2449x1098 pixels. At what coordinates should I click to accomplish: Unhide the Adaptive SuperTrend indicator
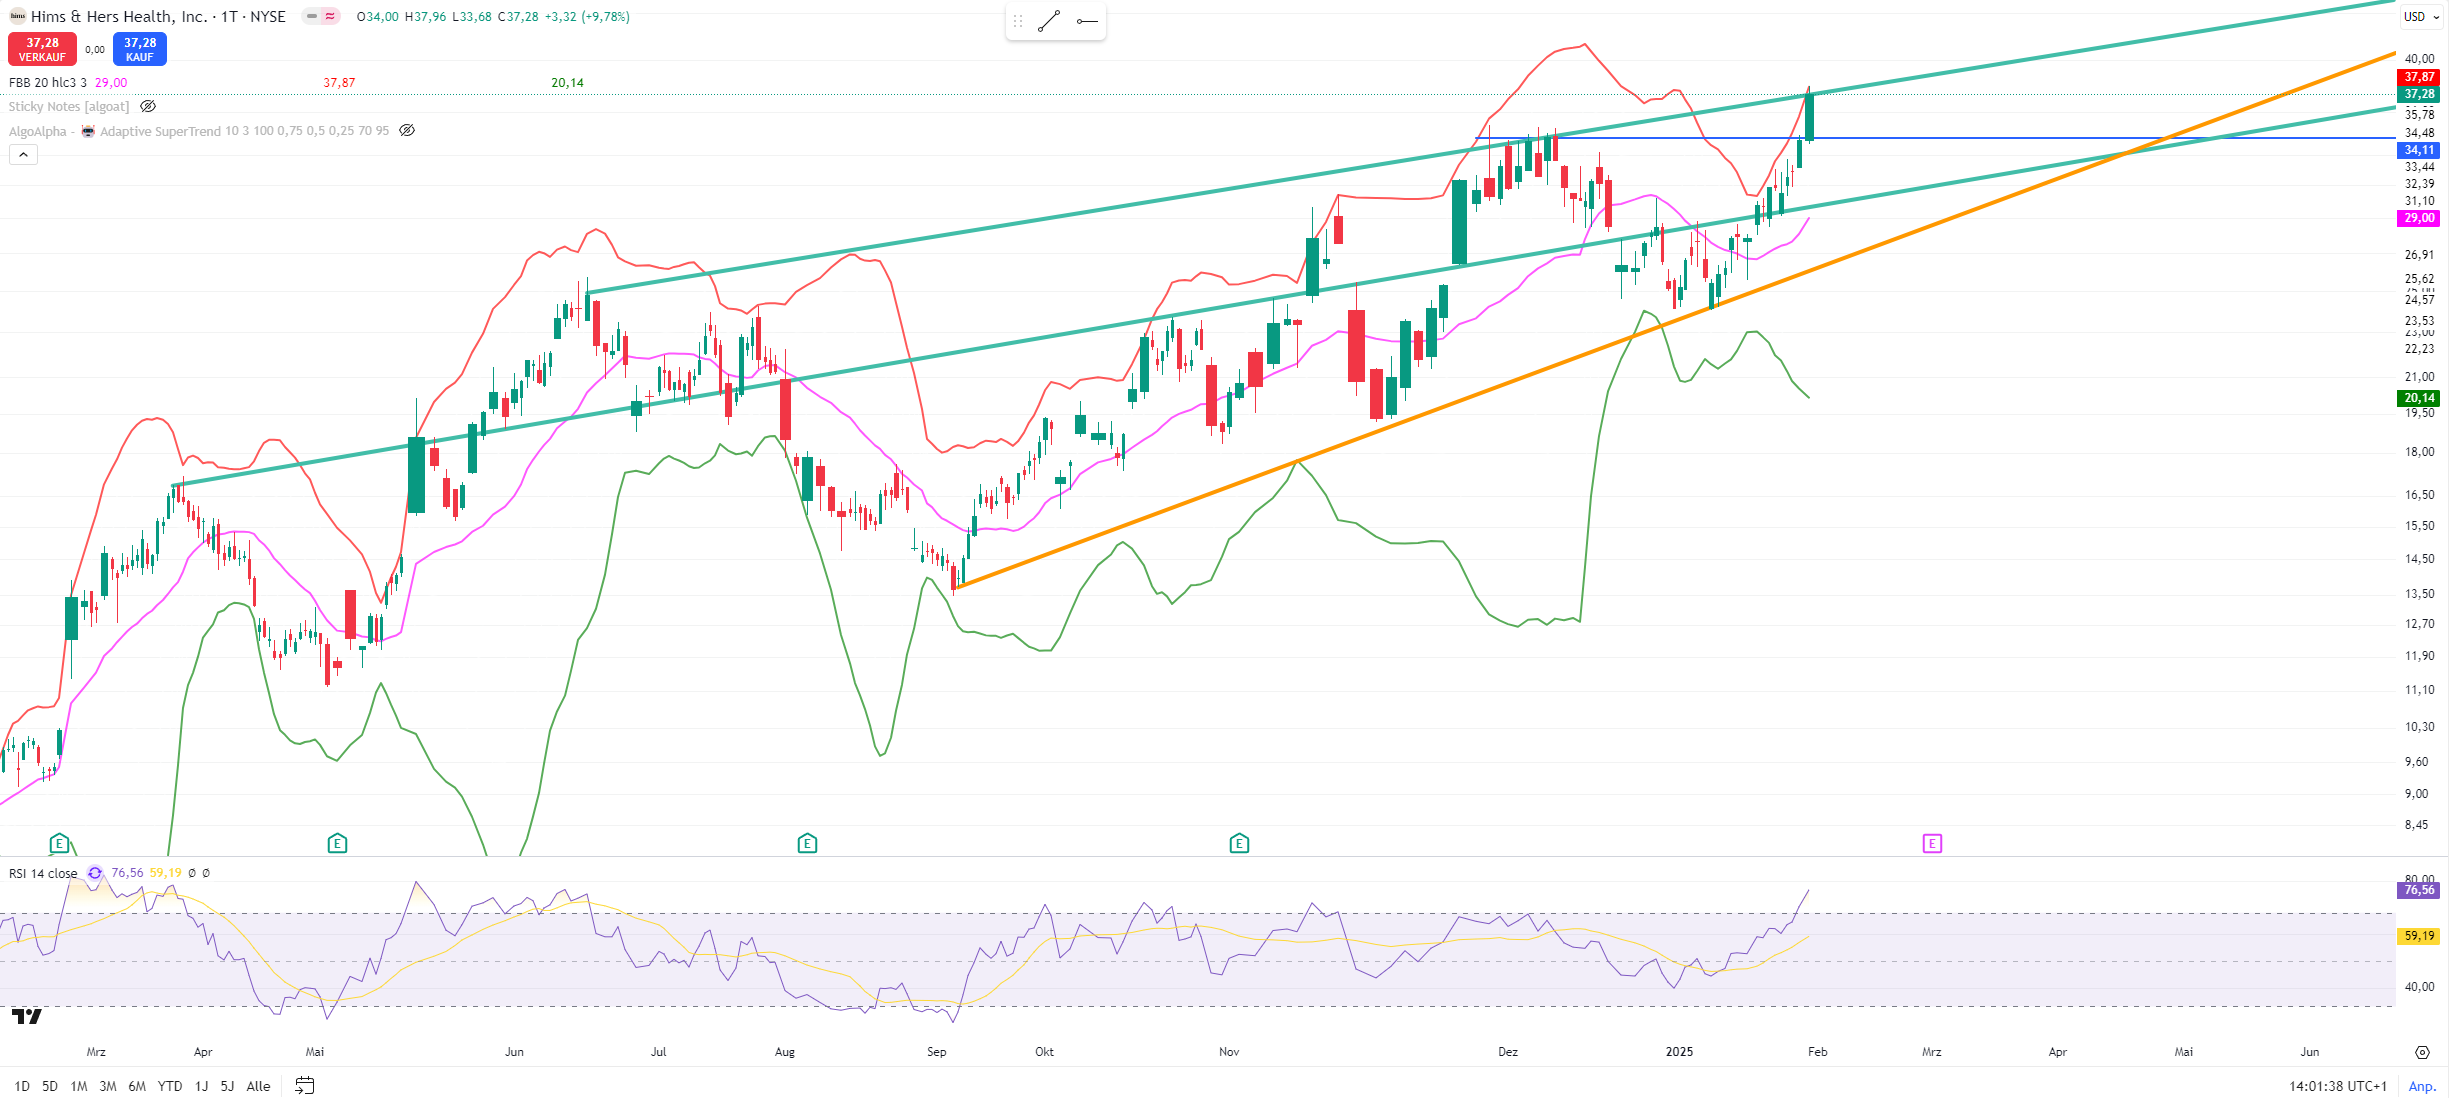coord(407,131)
